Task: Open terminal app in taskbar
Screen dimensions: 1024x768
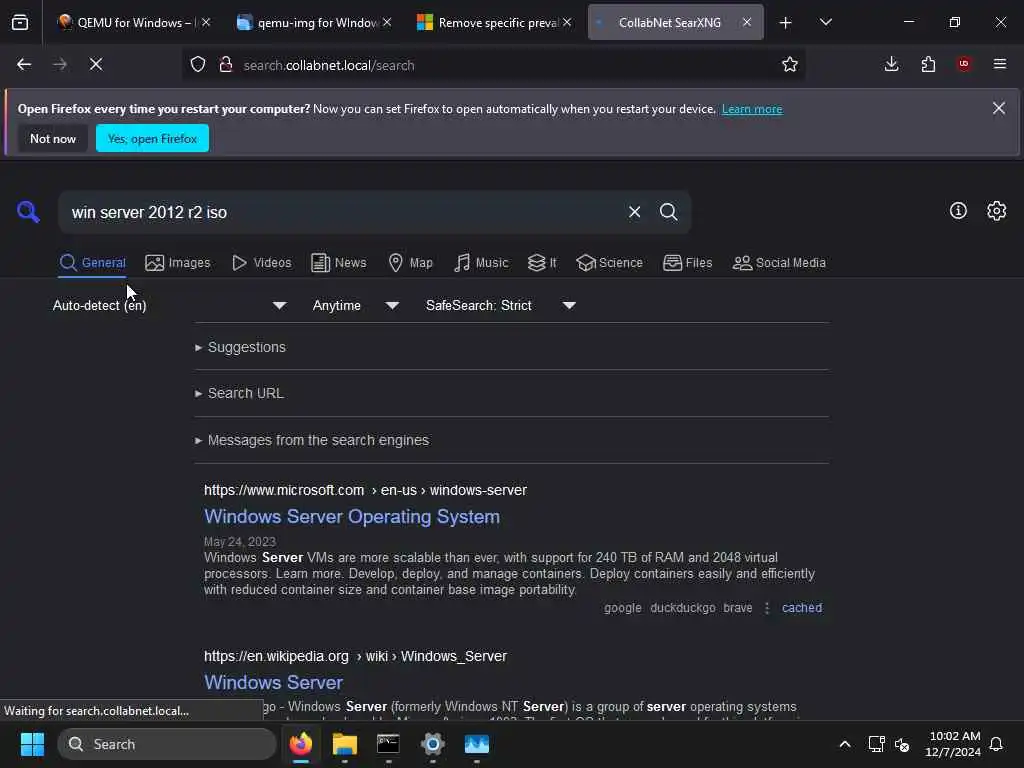Action: pyautogui.click(x=388, y=744)
